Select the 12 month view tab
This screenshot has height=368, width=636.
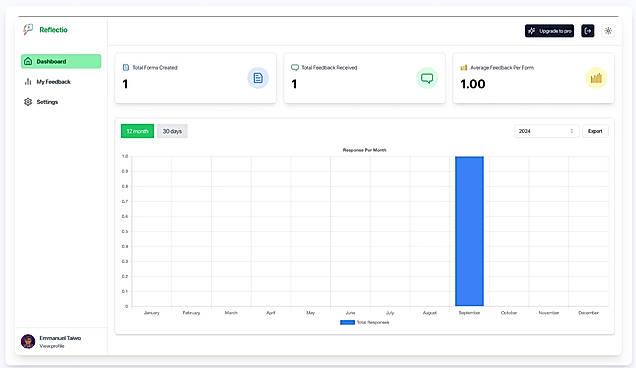[x=138, y=131]
